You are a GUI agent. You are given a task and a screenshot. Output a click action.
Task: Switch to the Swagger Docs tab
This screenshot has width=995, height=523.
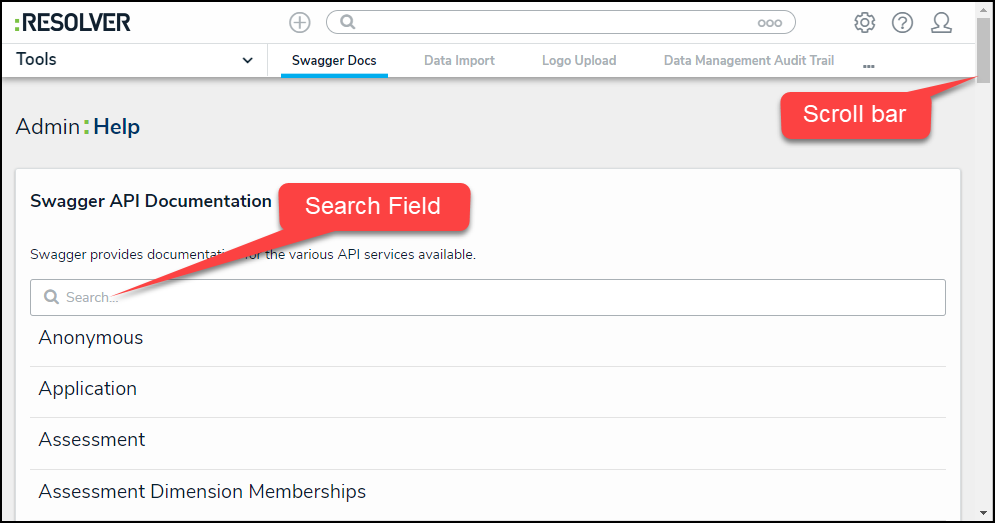pos(334,61)
